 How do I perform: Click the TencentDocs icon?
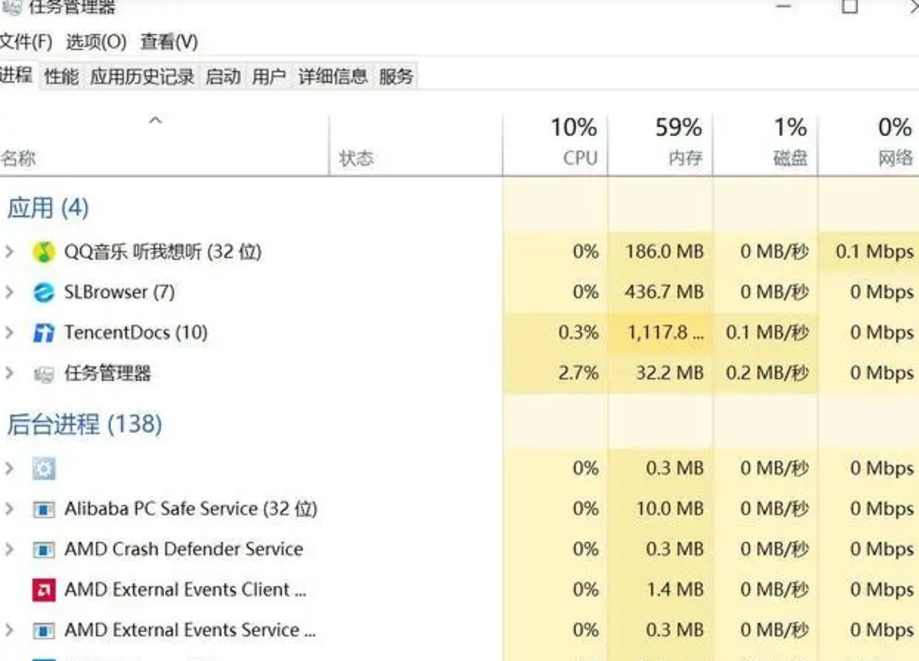point(43,333)
